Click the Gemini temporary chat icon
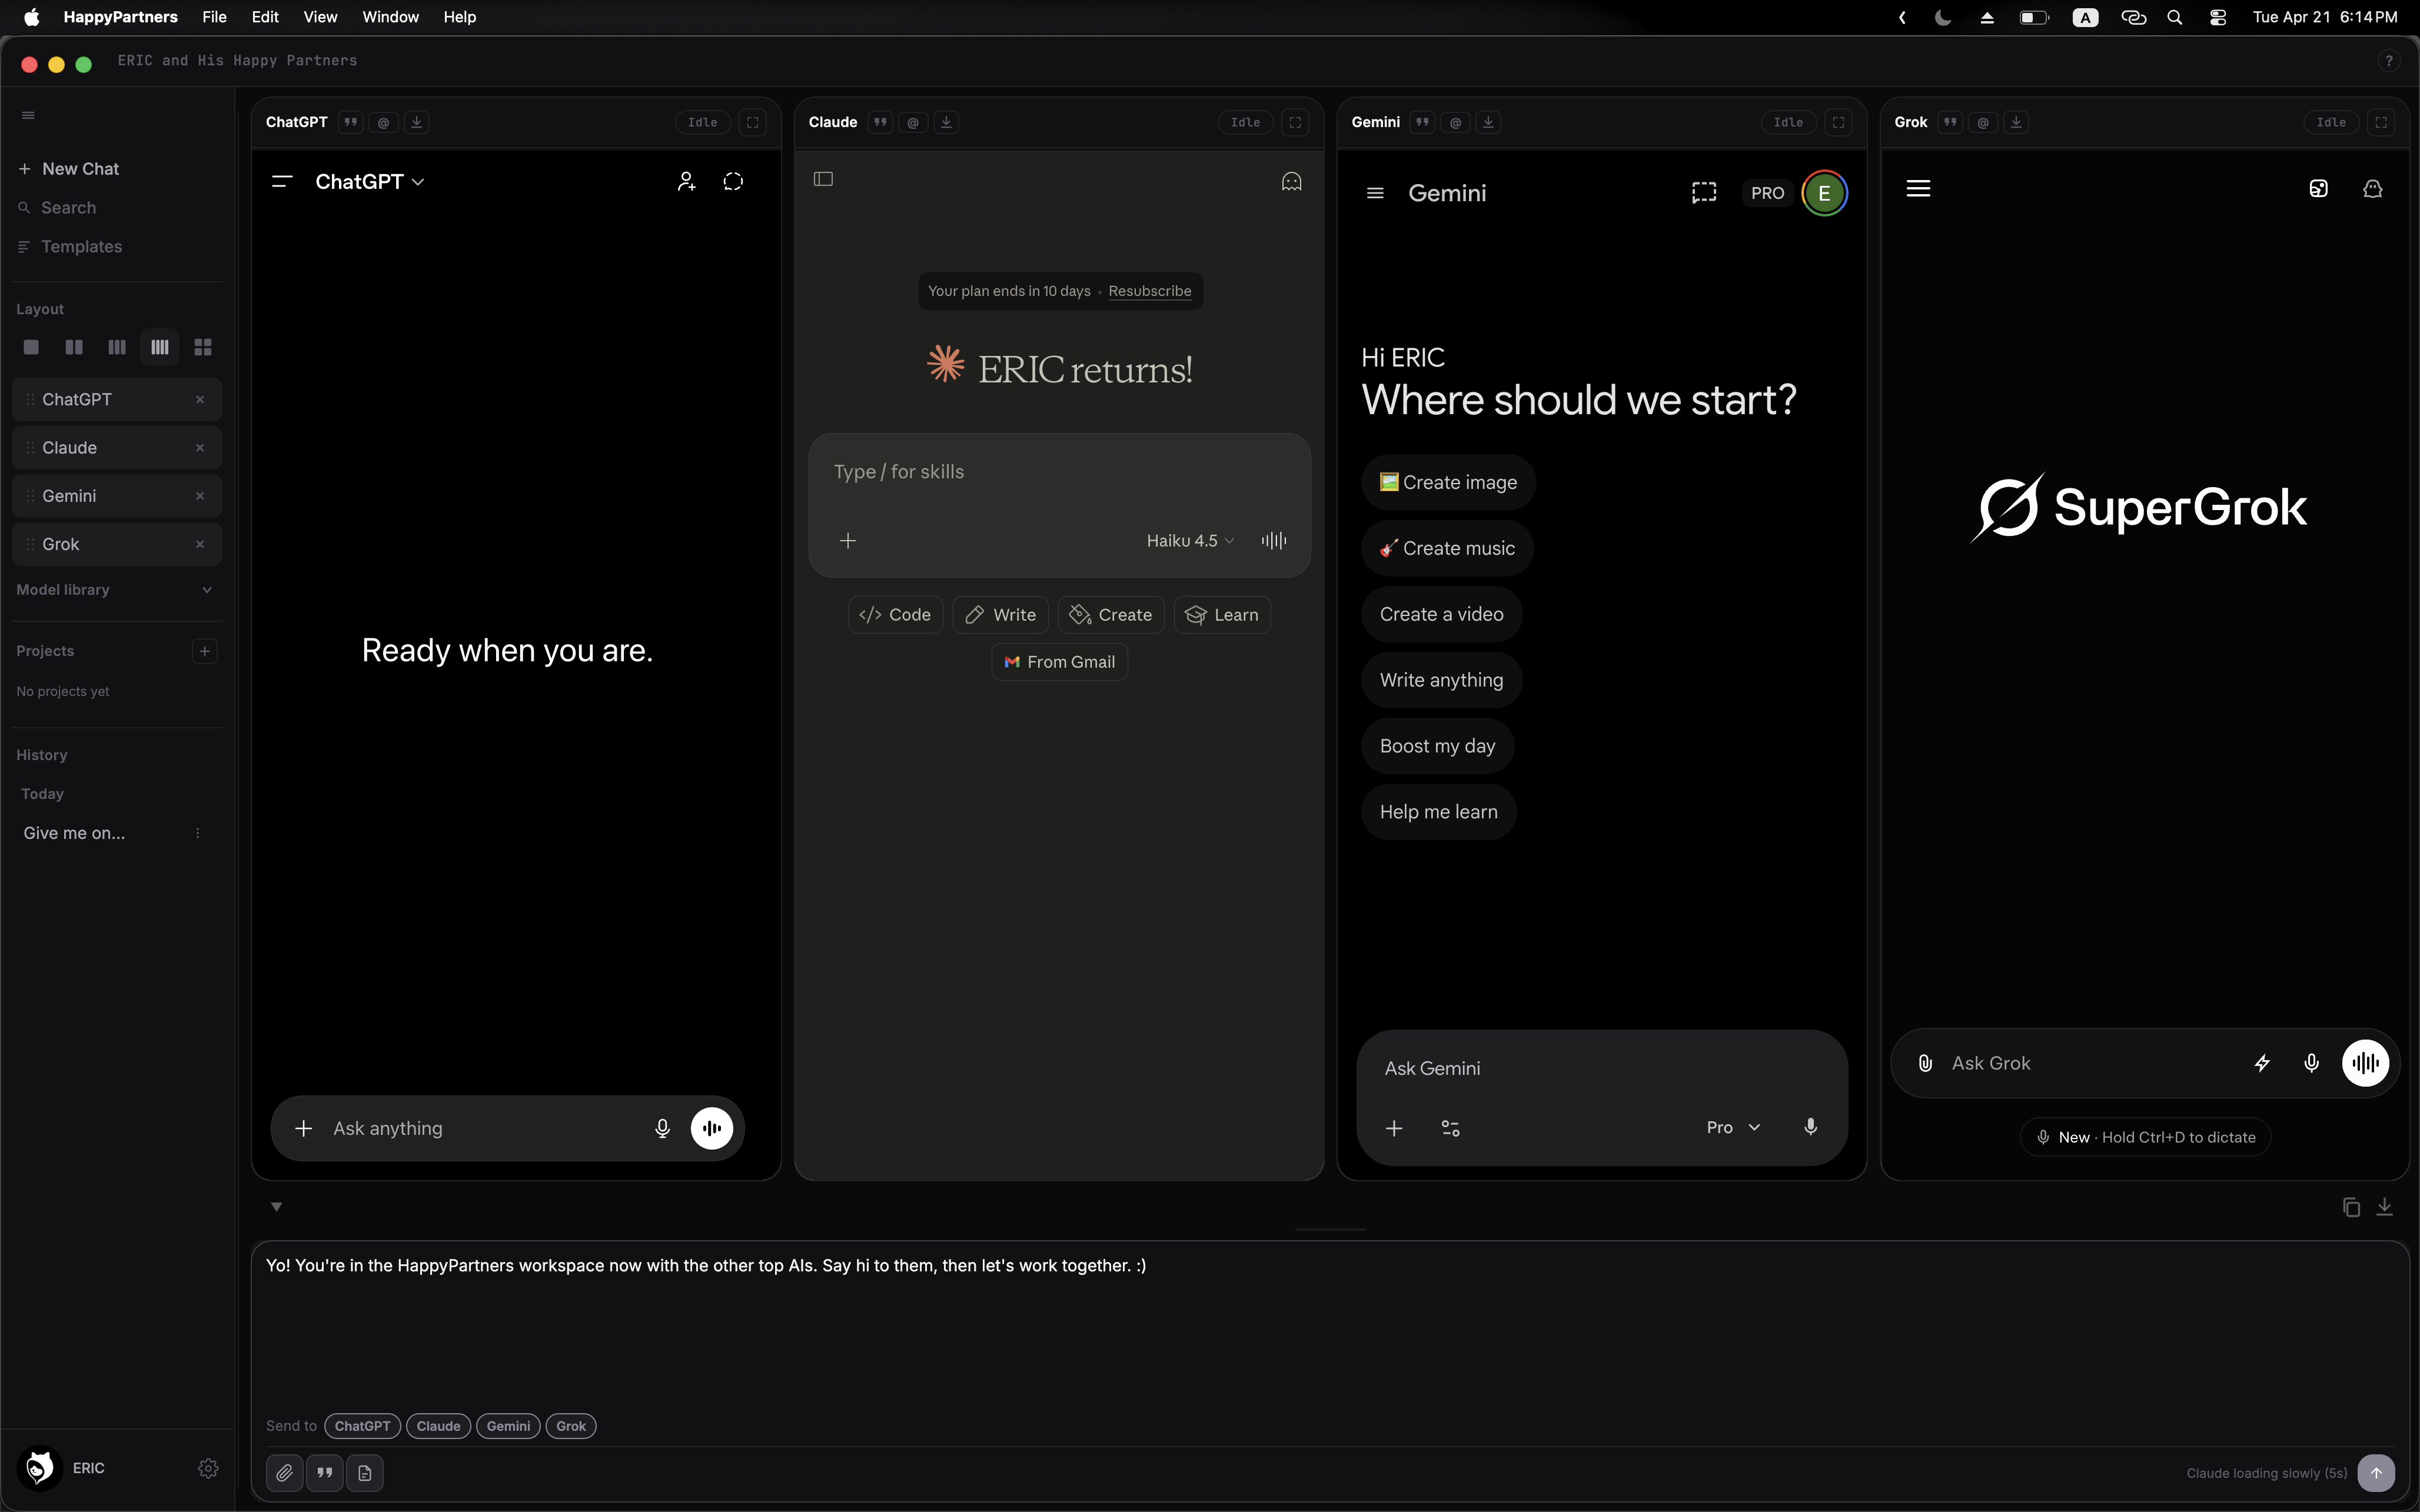This screenshot has height=1512, width=2420. tap(1703, 193)
